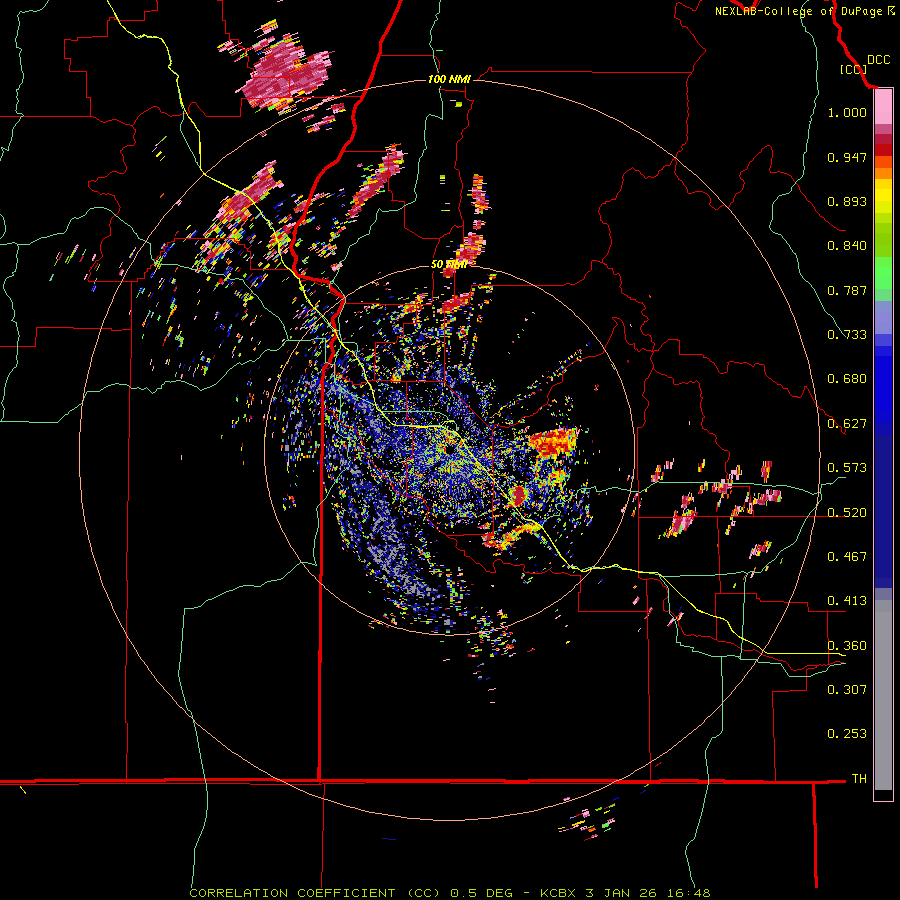Click the dark radar site center dot

click(x=448, y=451)
